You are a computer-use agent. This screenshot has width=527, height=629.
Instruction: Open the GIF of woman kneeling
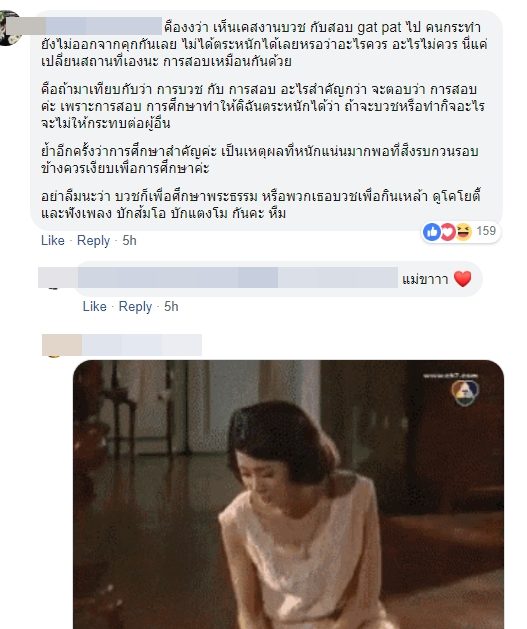(x=288, y=494)
